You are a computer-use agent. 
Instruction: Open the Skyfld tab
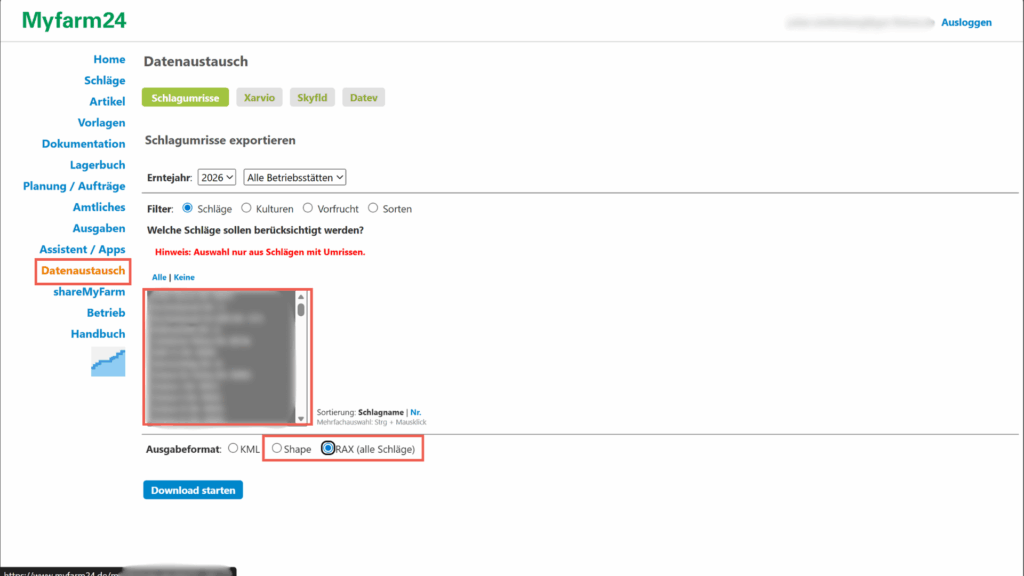click(x=313, y=98)
